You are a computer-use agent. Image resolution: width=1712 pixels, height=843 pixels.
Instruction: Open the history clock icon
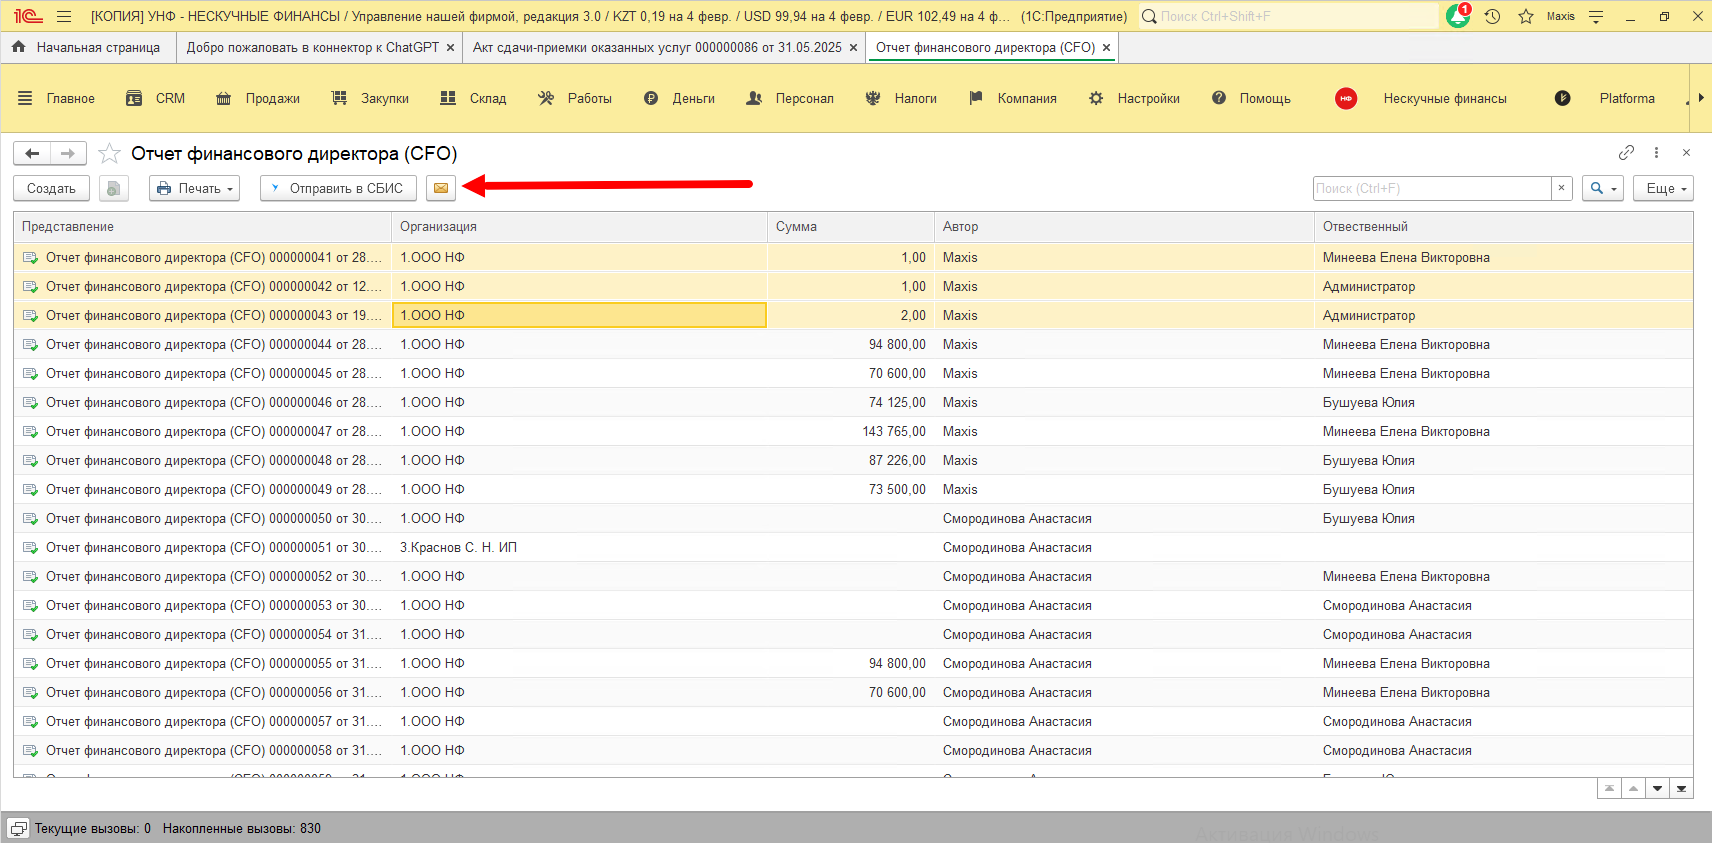click(1492, 17)
